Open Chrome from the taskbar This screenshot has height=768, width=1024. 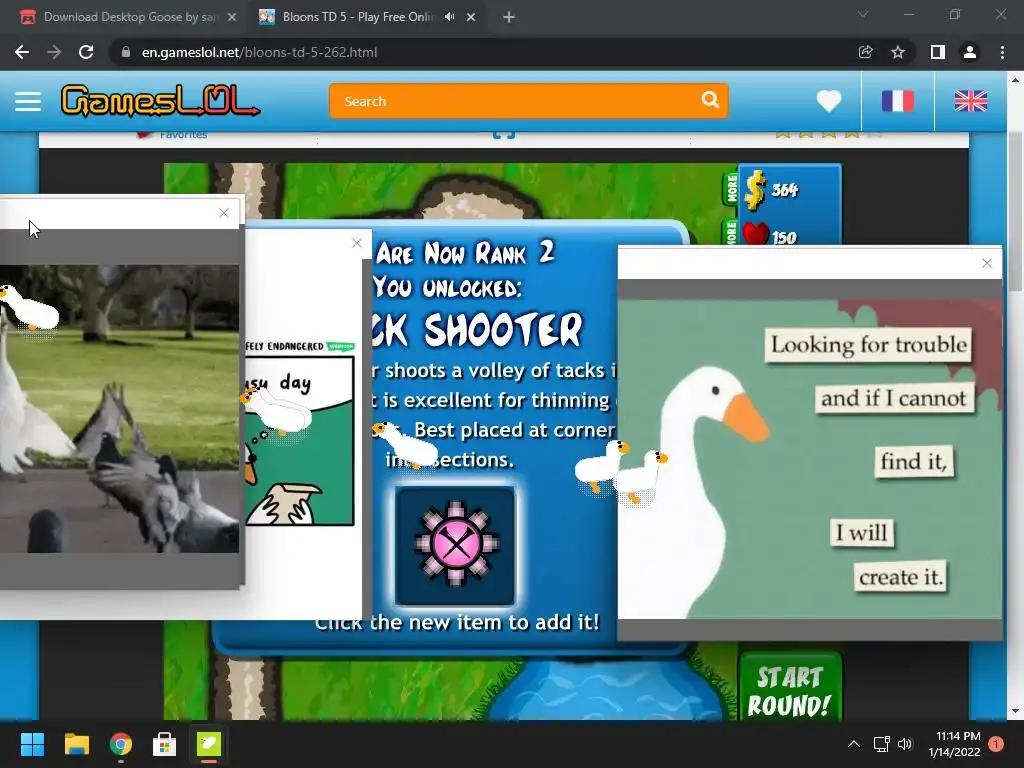point(120,744)
